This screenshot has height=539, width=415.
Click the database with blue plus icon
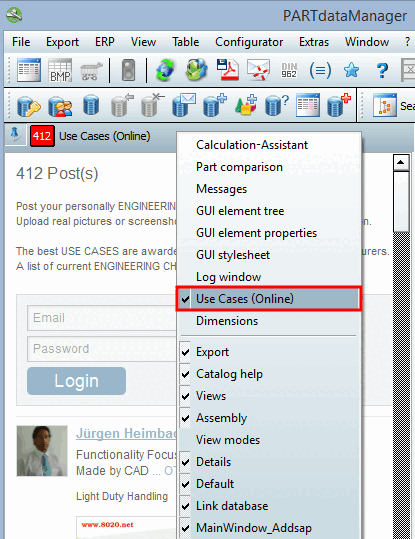point(215,105)
